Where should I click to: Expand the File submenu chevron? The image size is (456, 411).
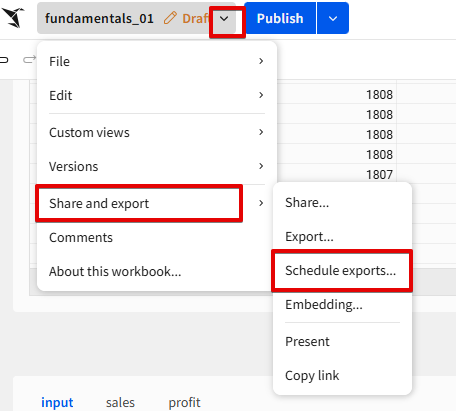point(261,61)
